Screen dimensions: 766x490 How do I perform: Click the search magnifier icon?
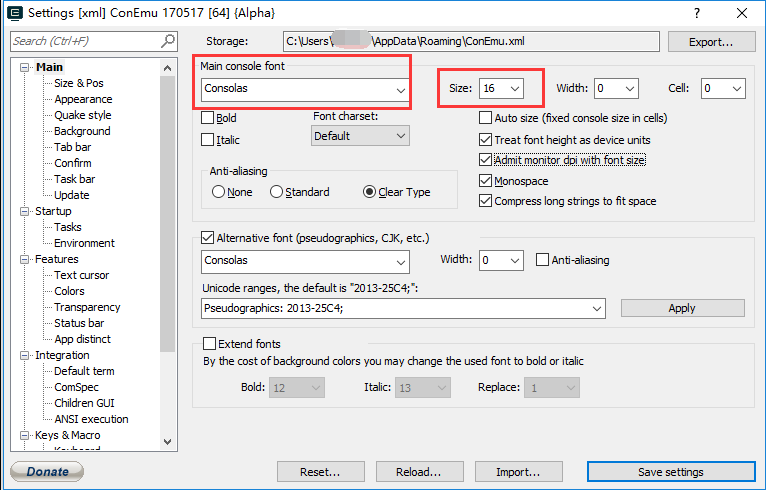[168, 41]
